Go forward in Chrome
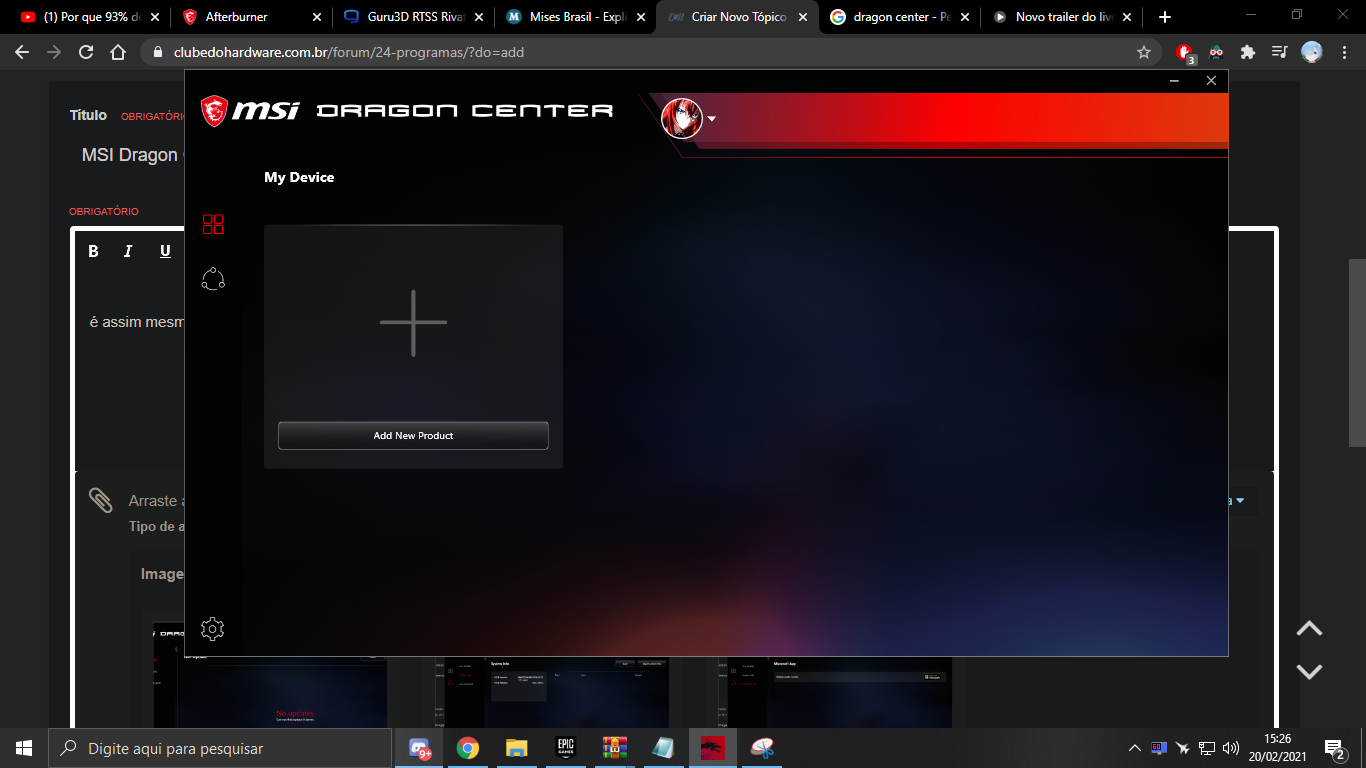This screenshot has width=1366, height=768. coord(54,52)
